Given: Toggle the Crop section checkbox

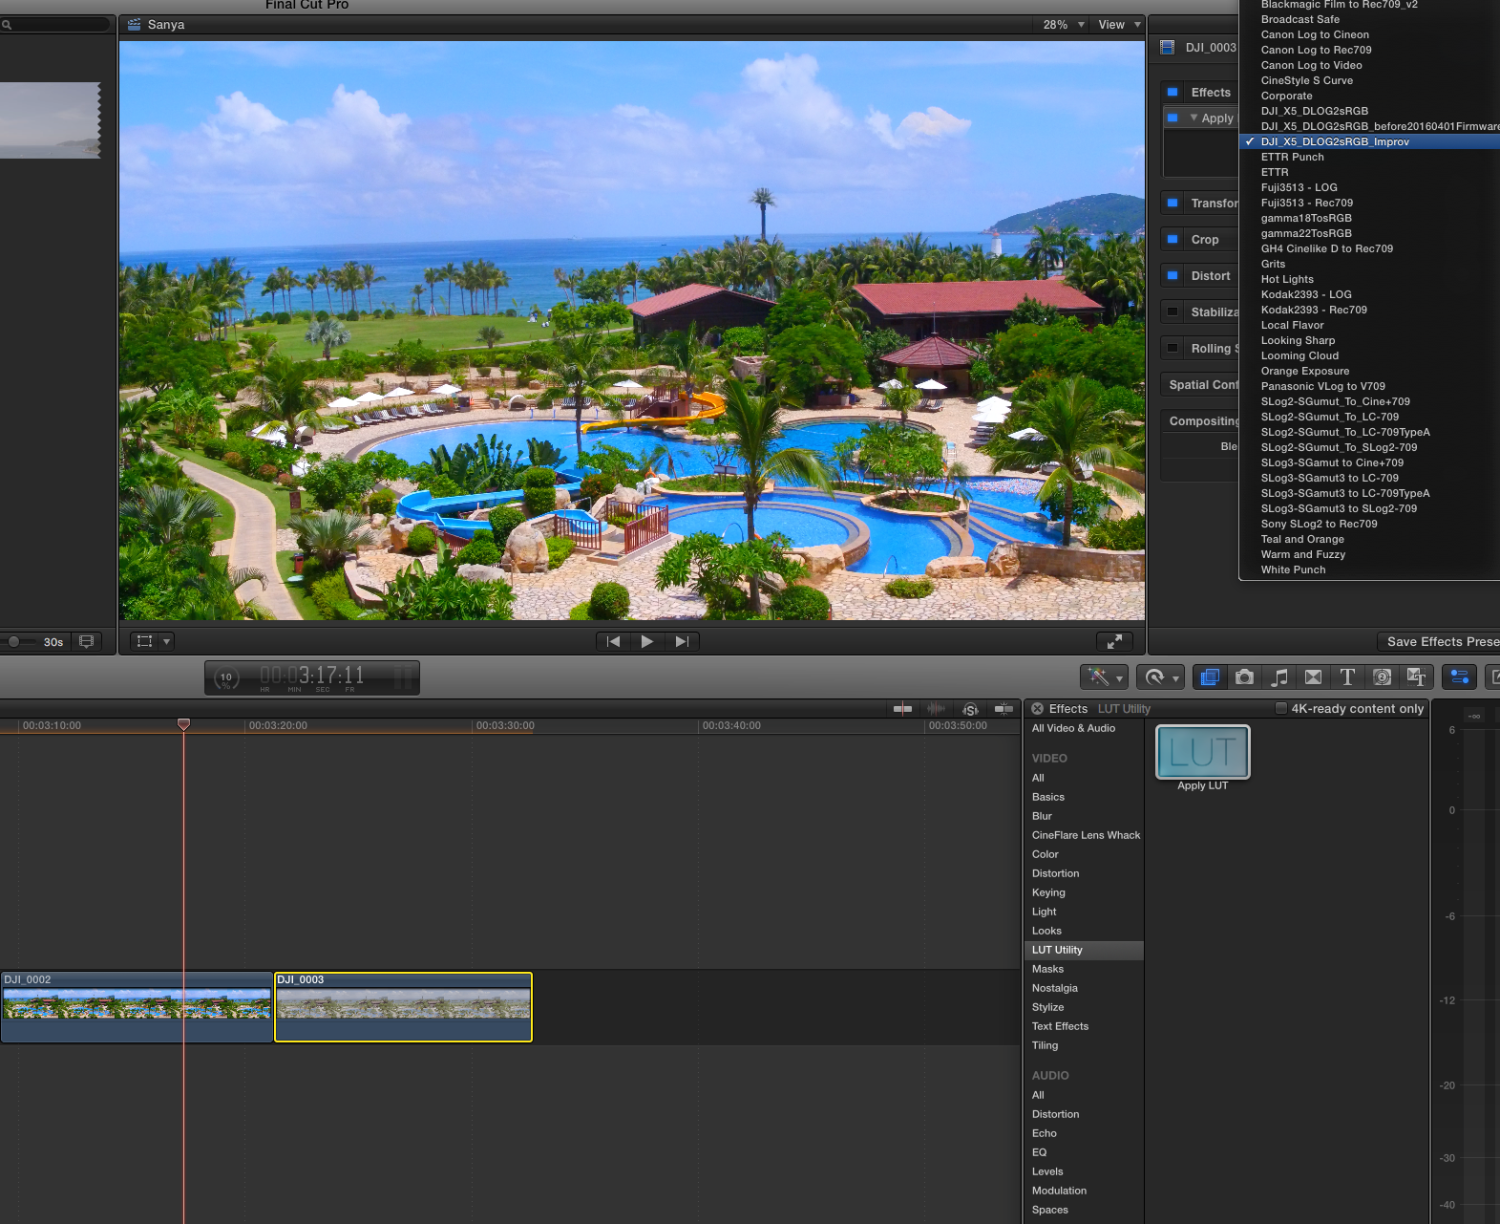Looking at the screenshot, I should pyautogui.click(x=1173, y=240).
